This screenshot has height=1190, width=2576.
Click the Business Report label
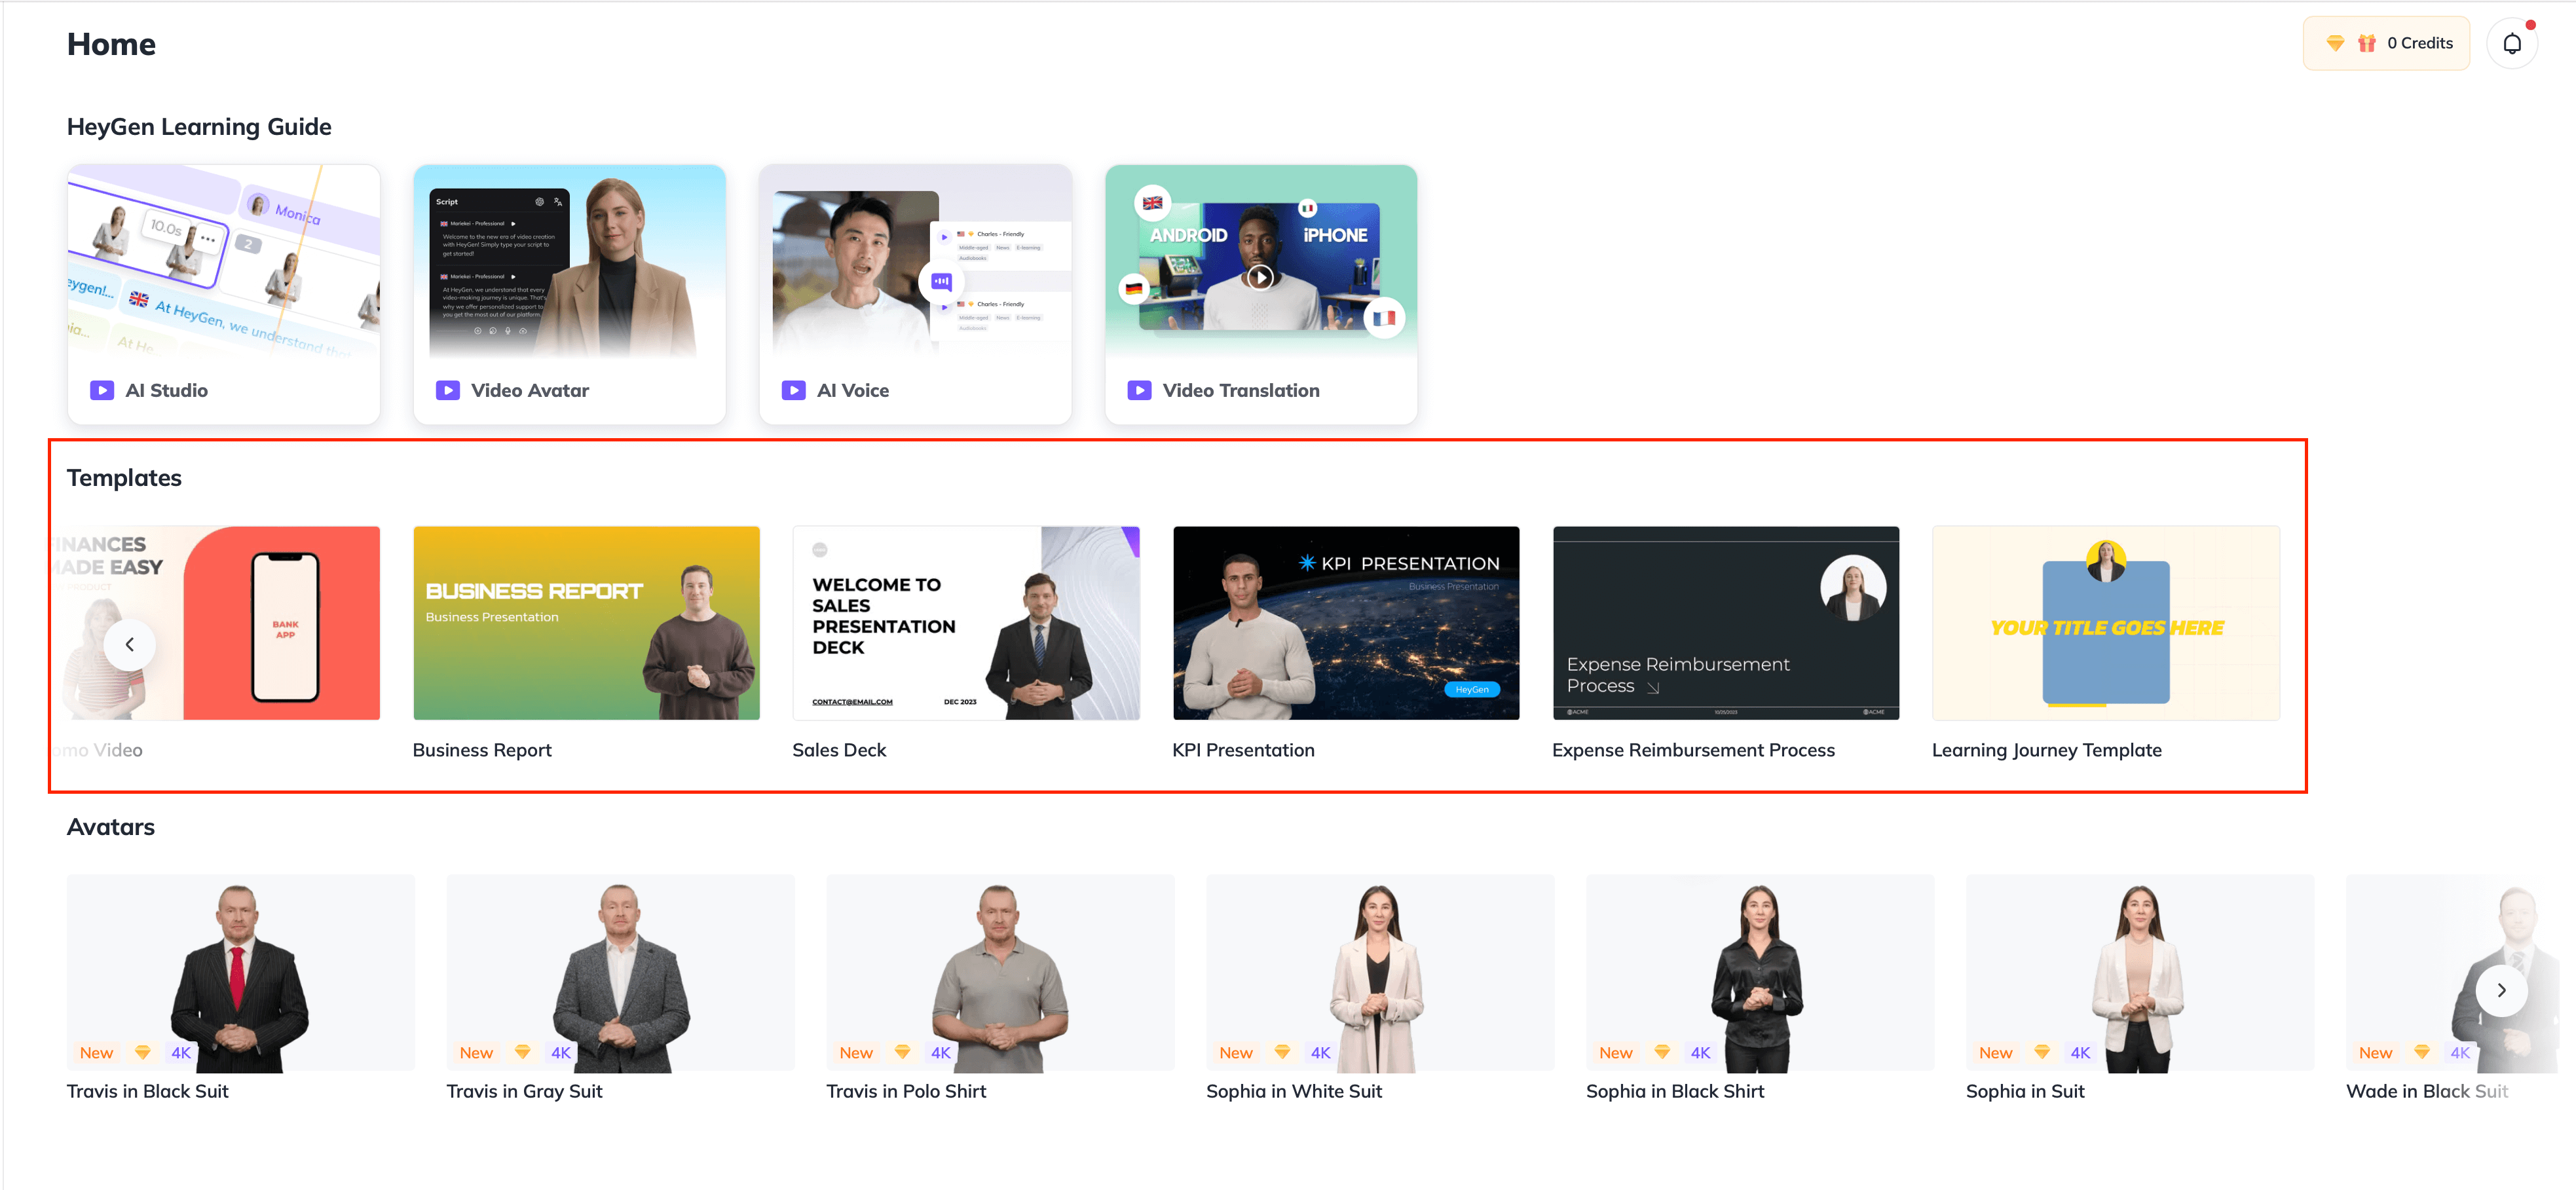click(482, 750)
